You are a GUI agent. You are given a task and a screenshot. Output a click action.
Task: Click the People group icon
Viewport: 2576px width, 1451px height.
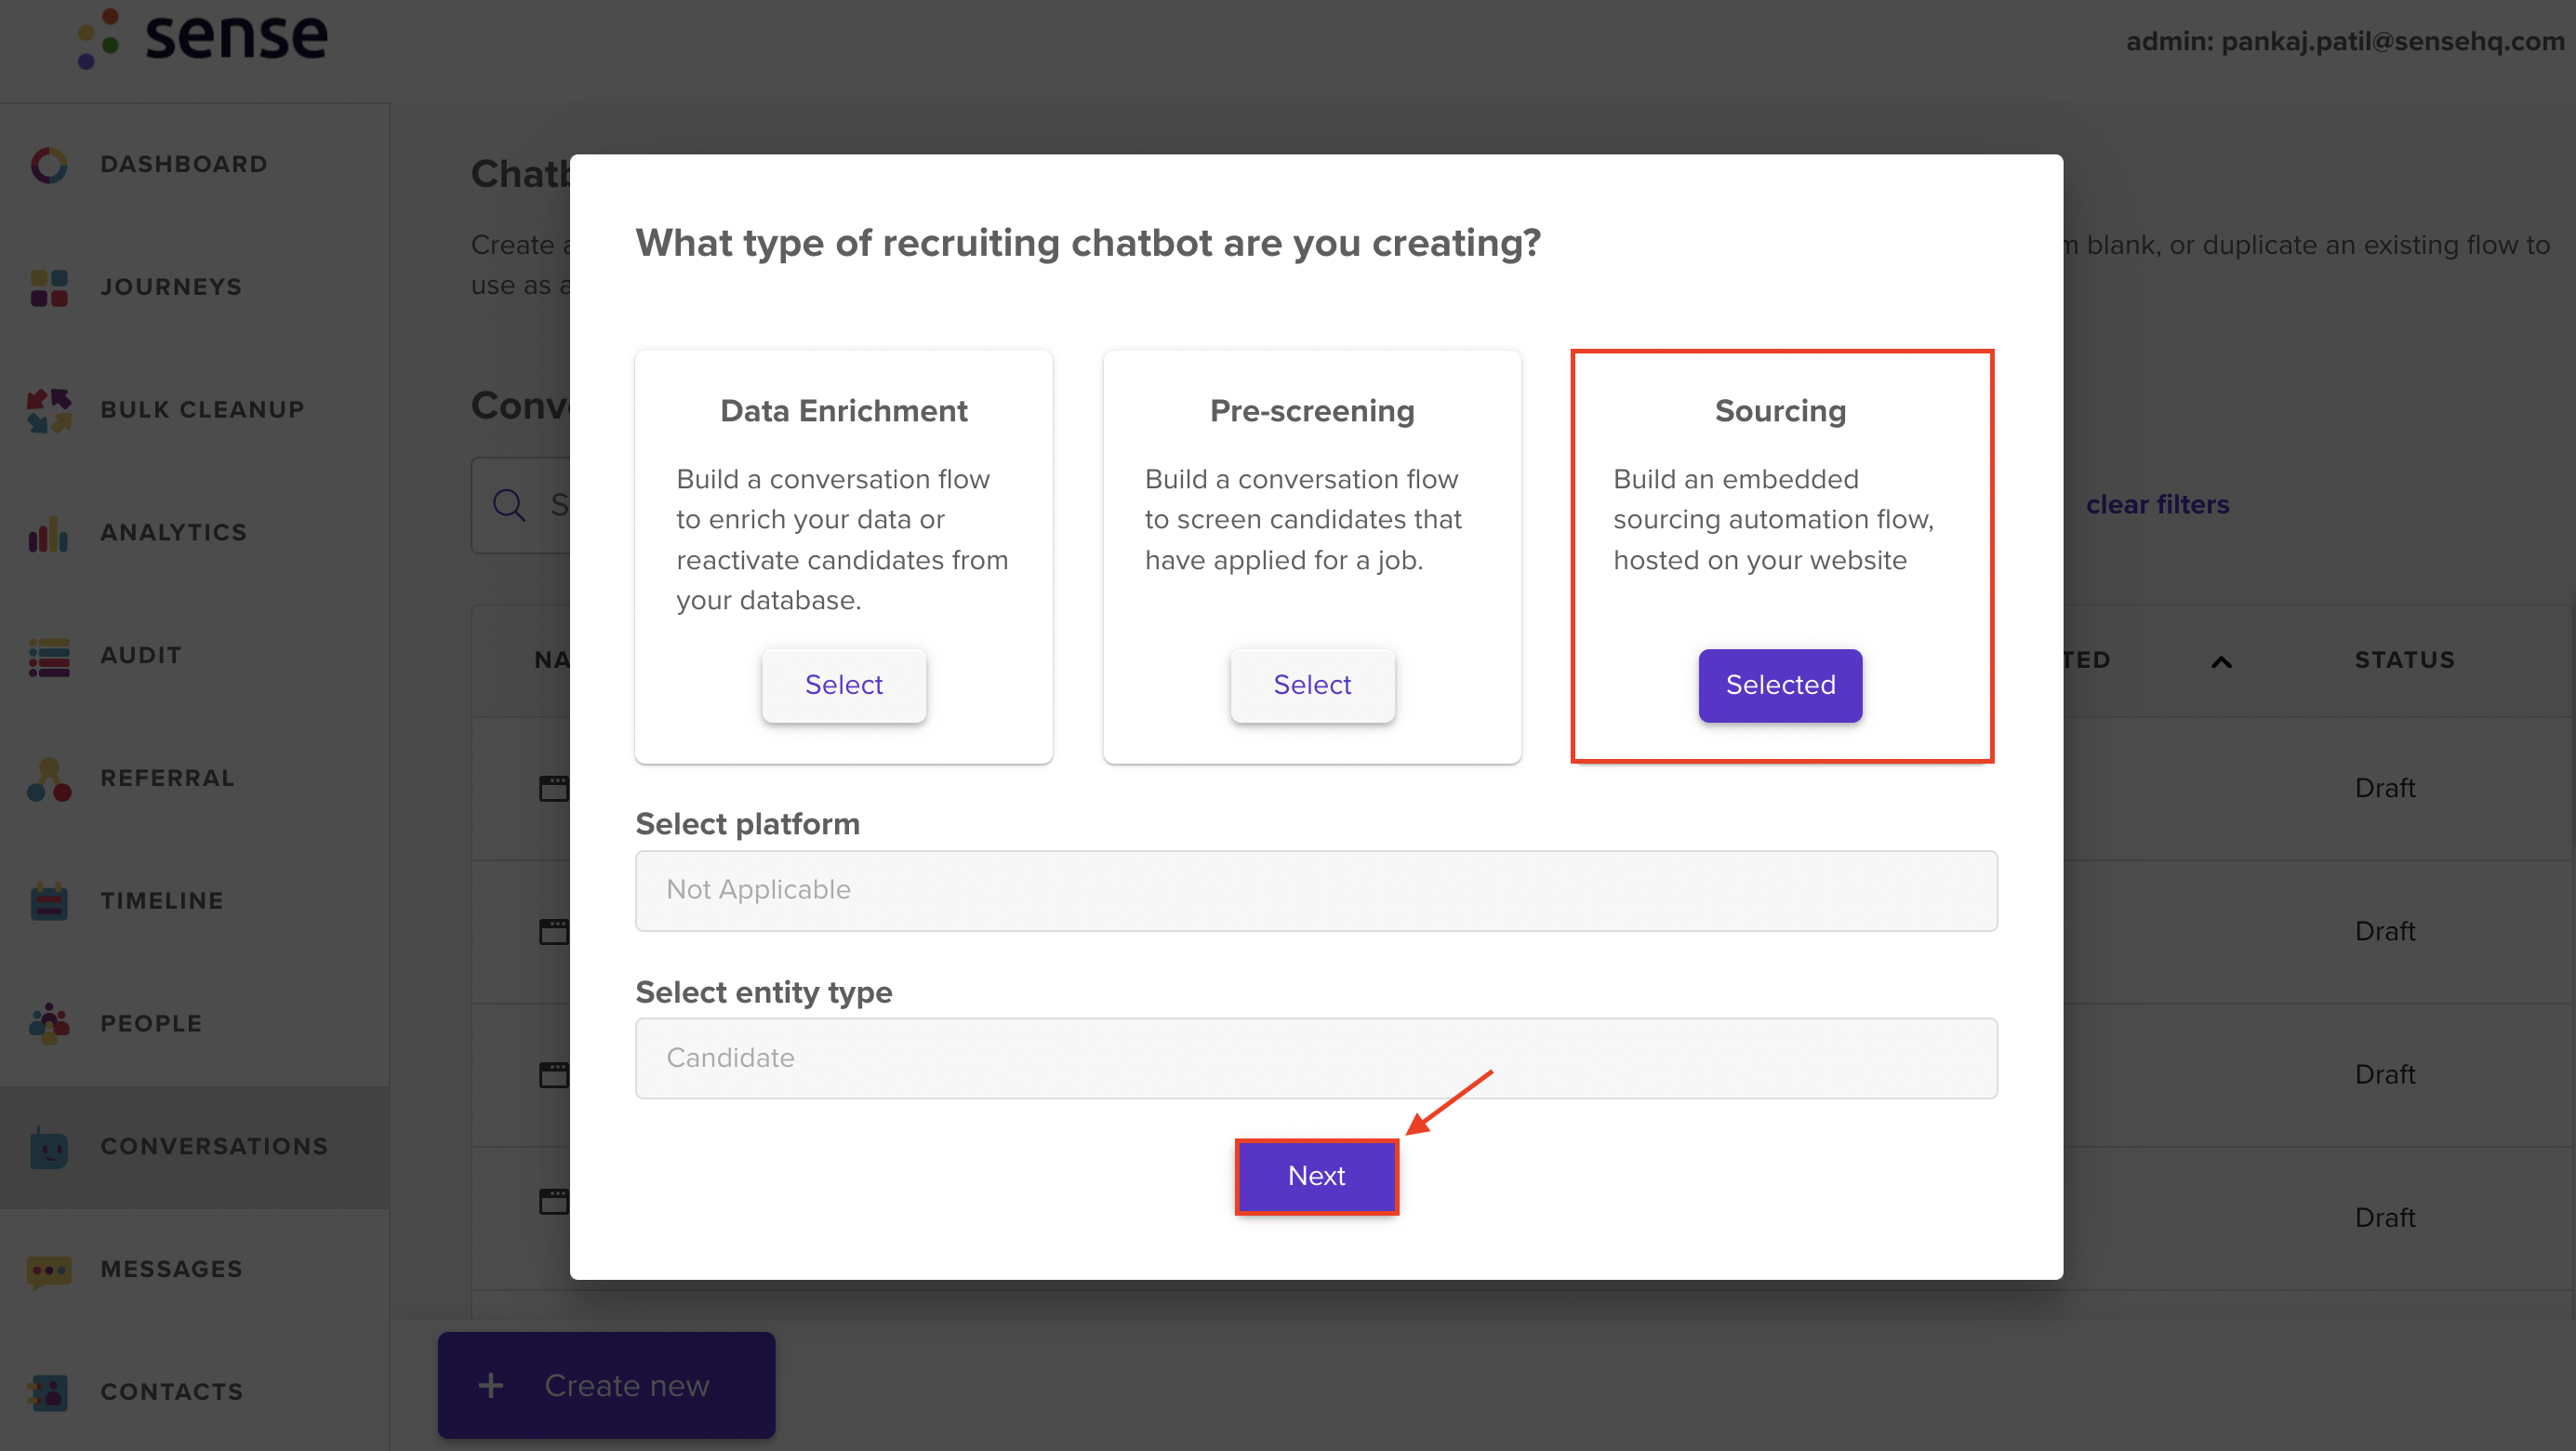pos(48,1024)
